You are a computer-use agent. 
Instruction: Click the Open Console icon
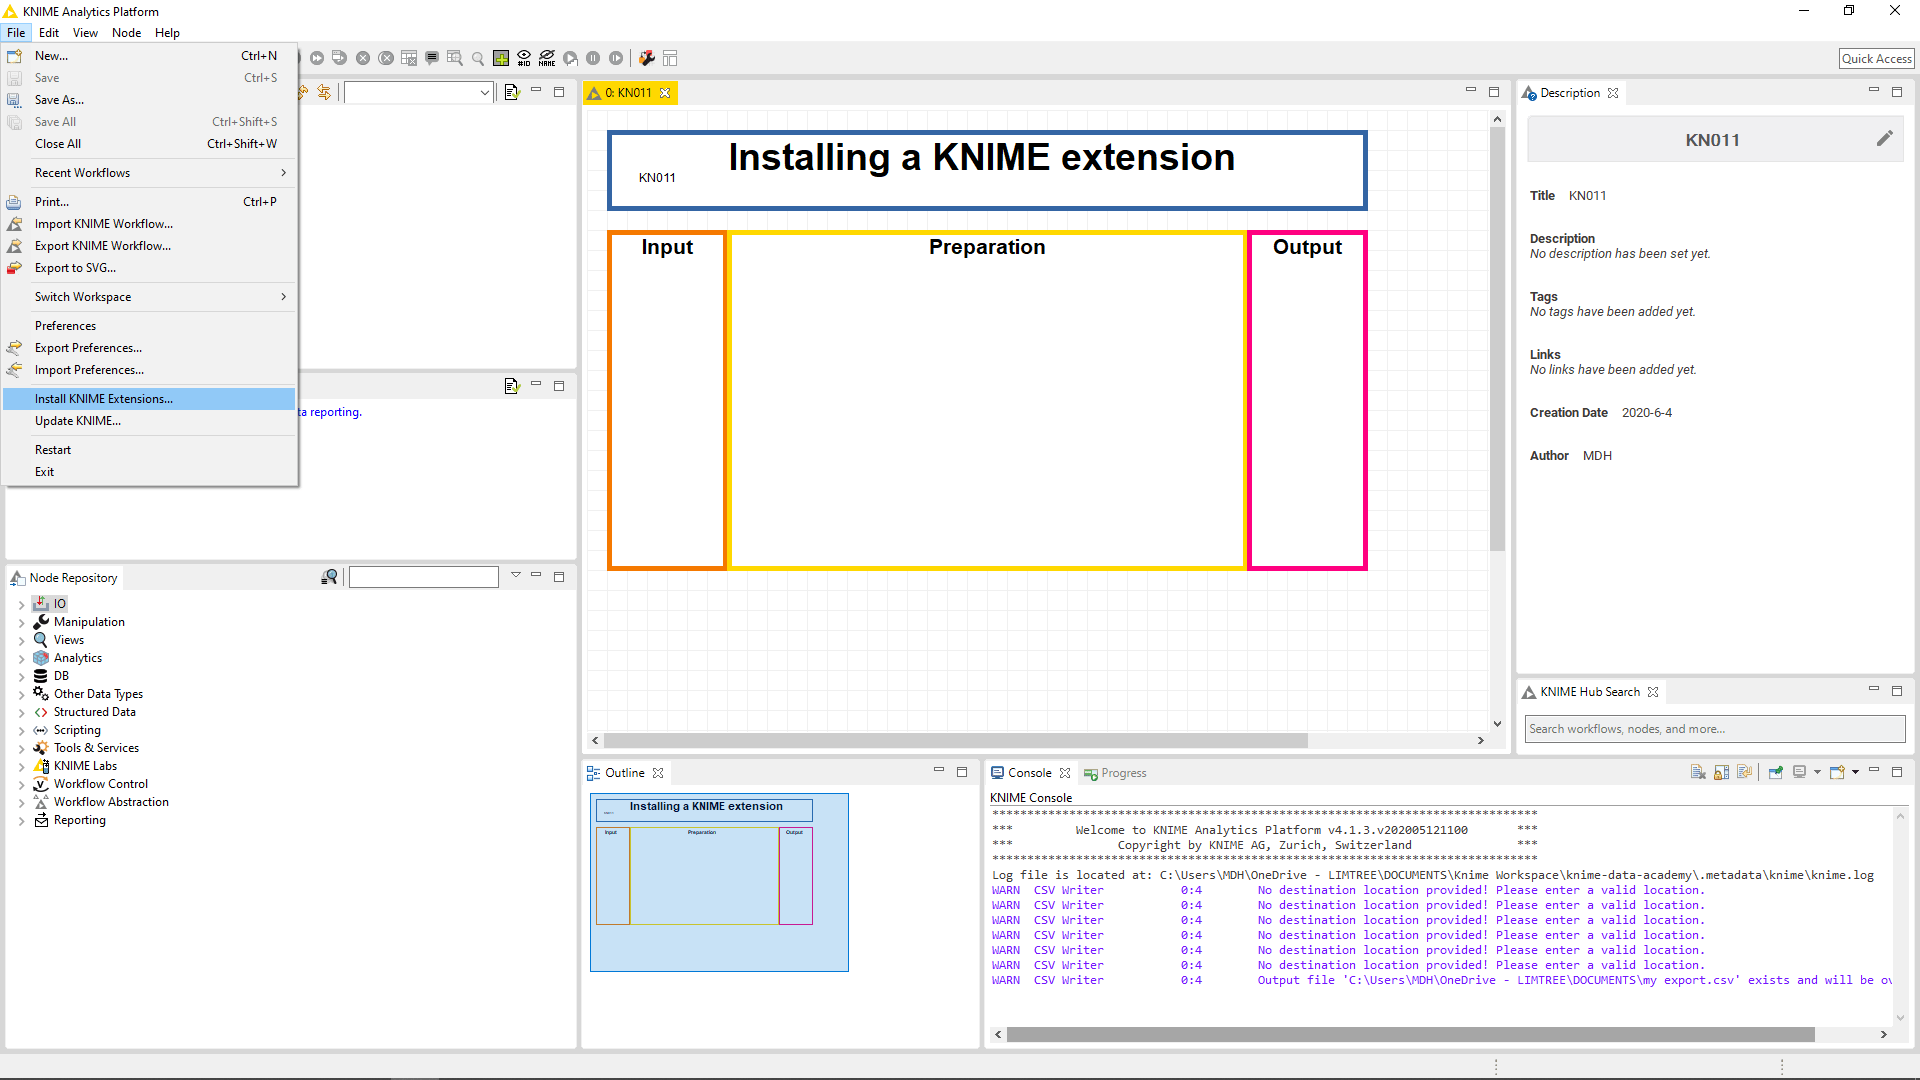(1837, 772)
